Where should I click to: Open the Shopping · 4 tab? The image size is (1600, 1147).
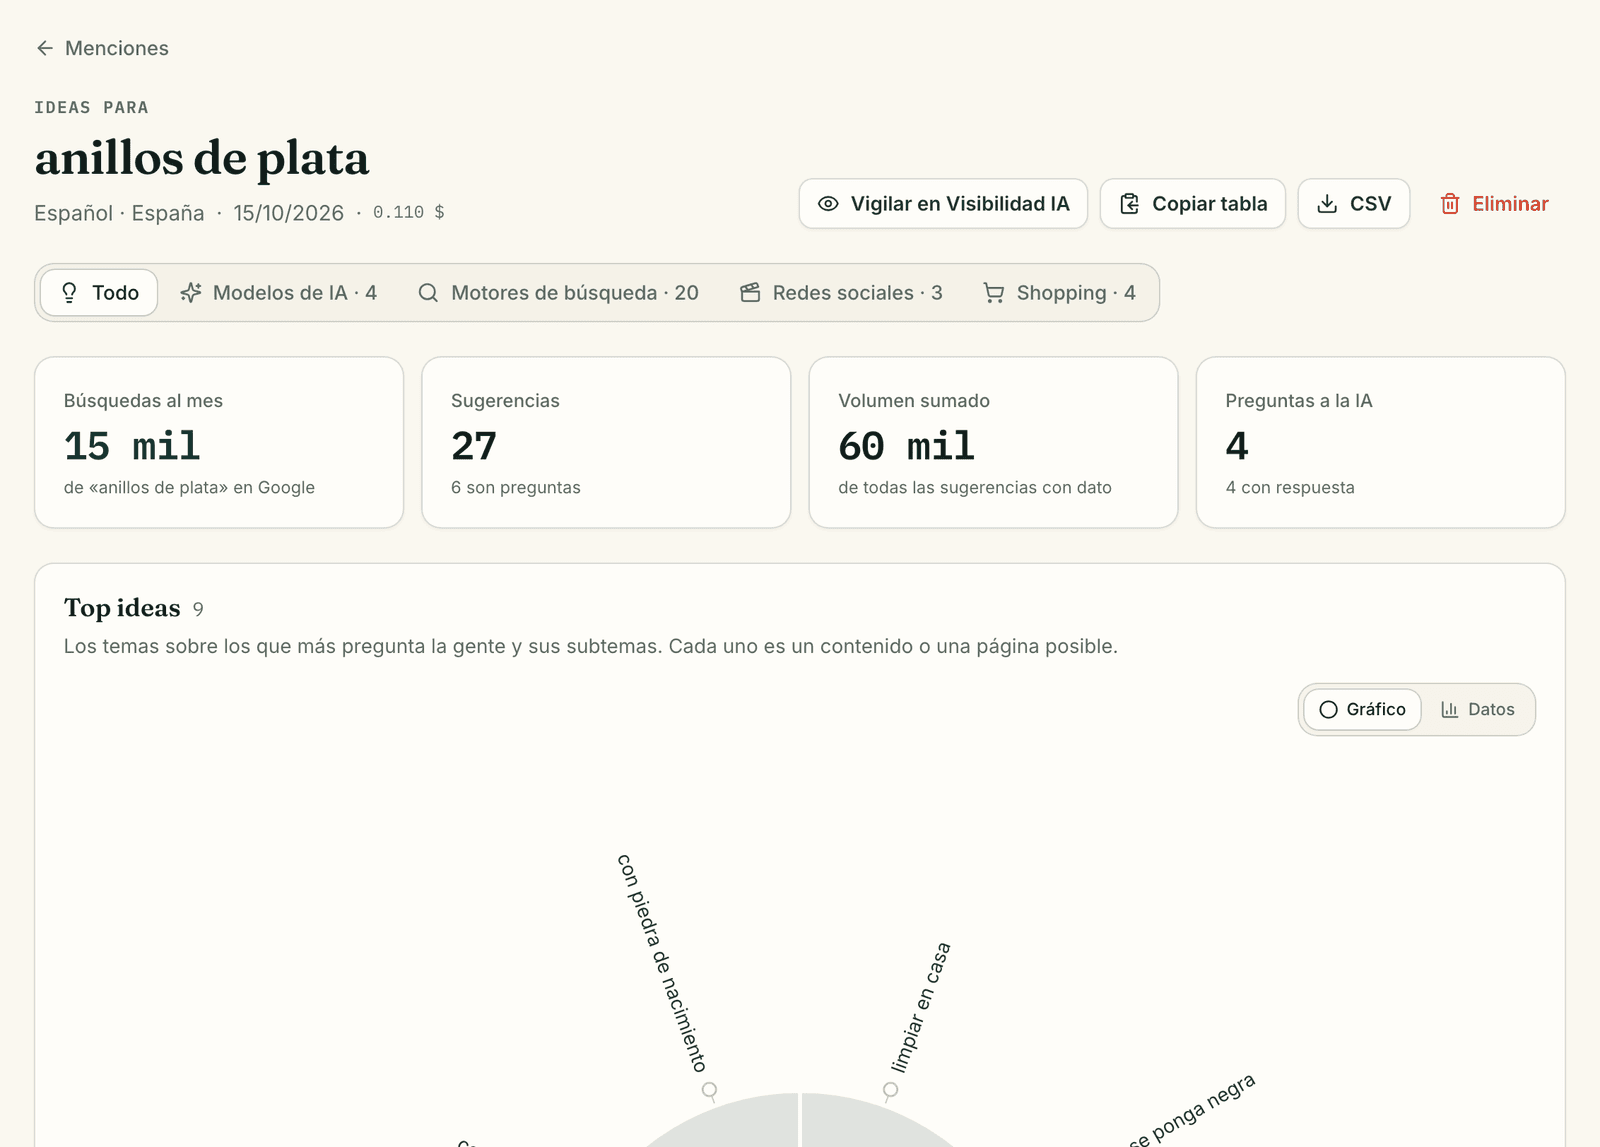click(1060, 293)
